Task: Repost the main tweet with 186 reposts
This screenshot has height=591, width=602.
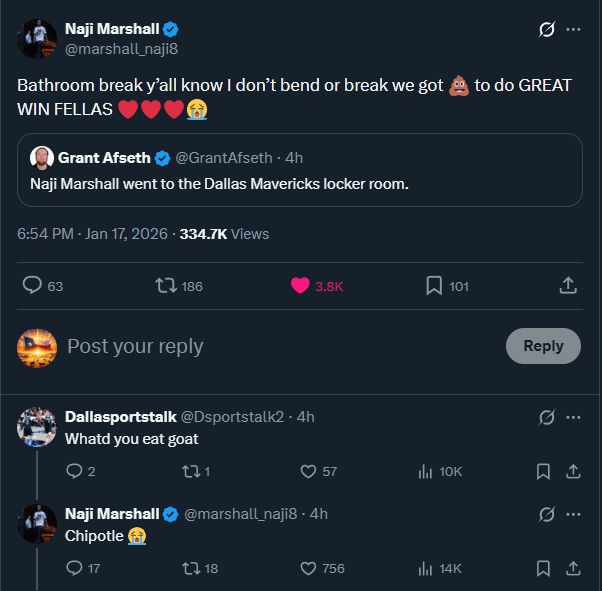Action: (167, 286)
